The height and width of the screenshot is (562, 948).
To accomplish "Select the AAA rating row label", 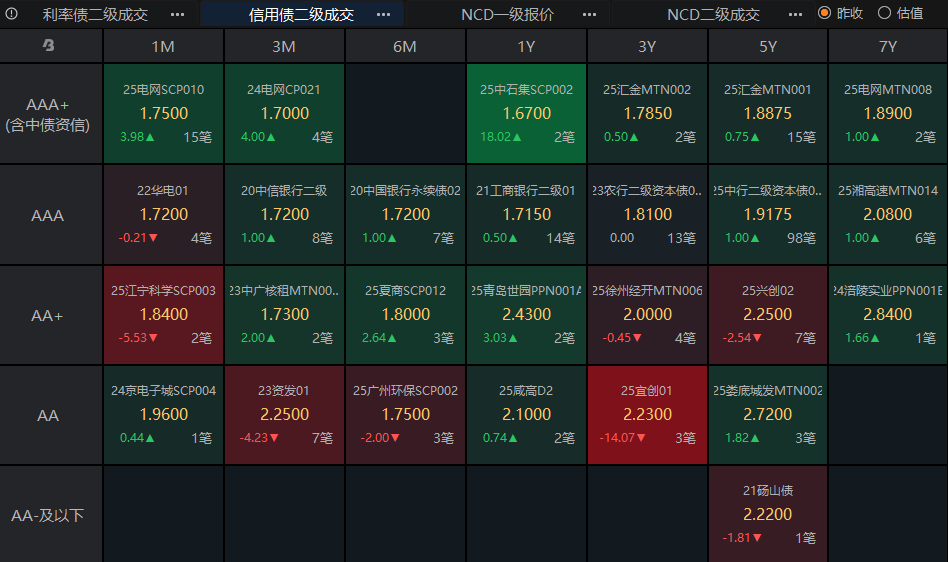I will 51,215.
